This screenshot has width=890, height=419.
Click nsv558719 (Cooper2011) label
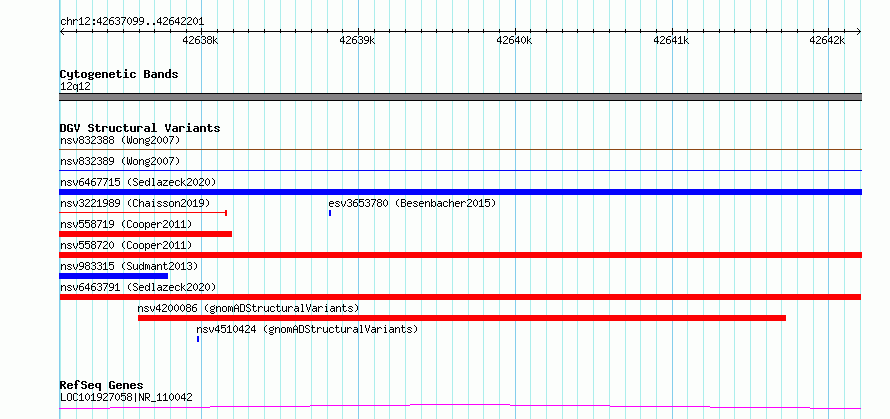click(126, 224)
